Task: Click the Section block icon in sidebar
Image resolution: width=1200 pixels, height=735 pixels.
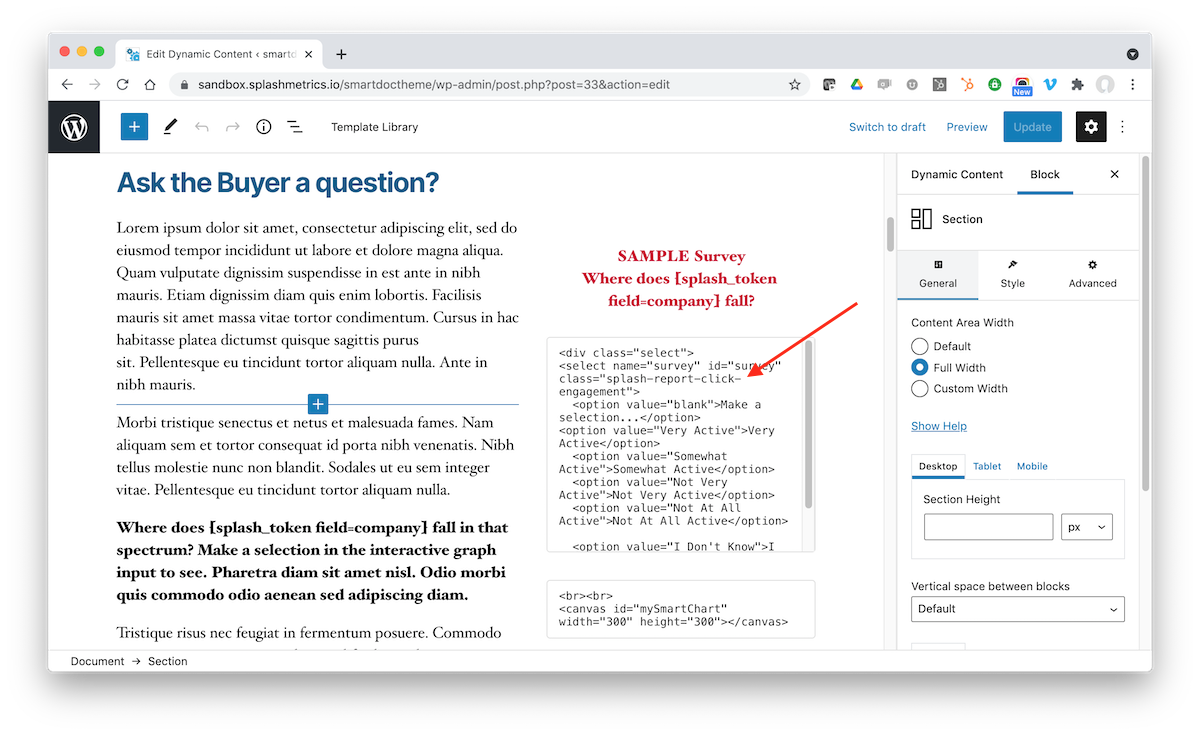Action: pos(921,219)
